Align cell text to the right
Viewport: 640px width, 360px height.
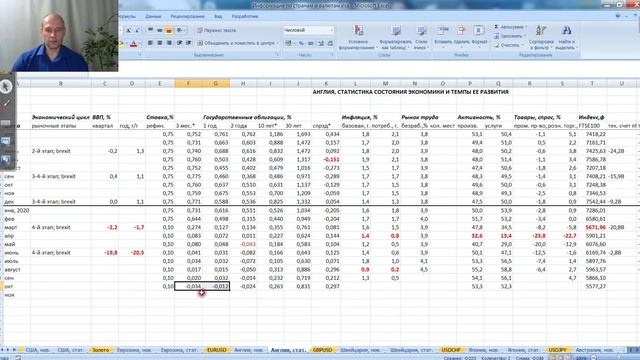[x=169, y=43]
